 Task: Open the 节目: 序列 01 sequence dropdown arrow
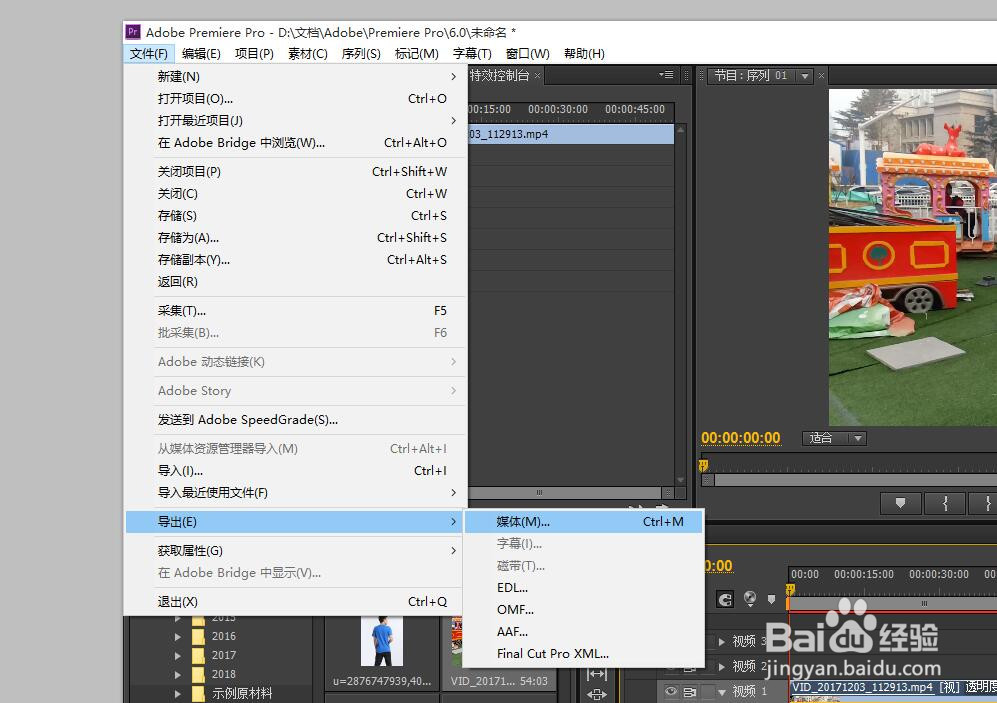pos(805,76)
